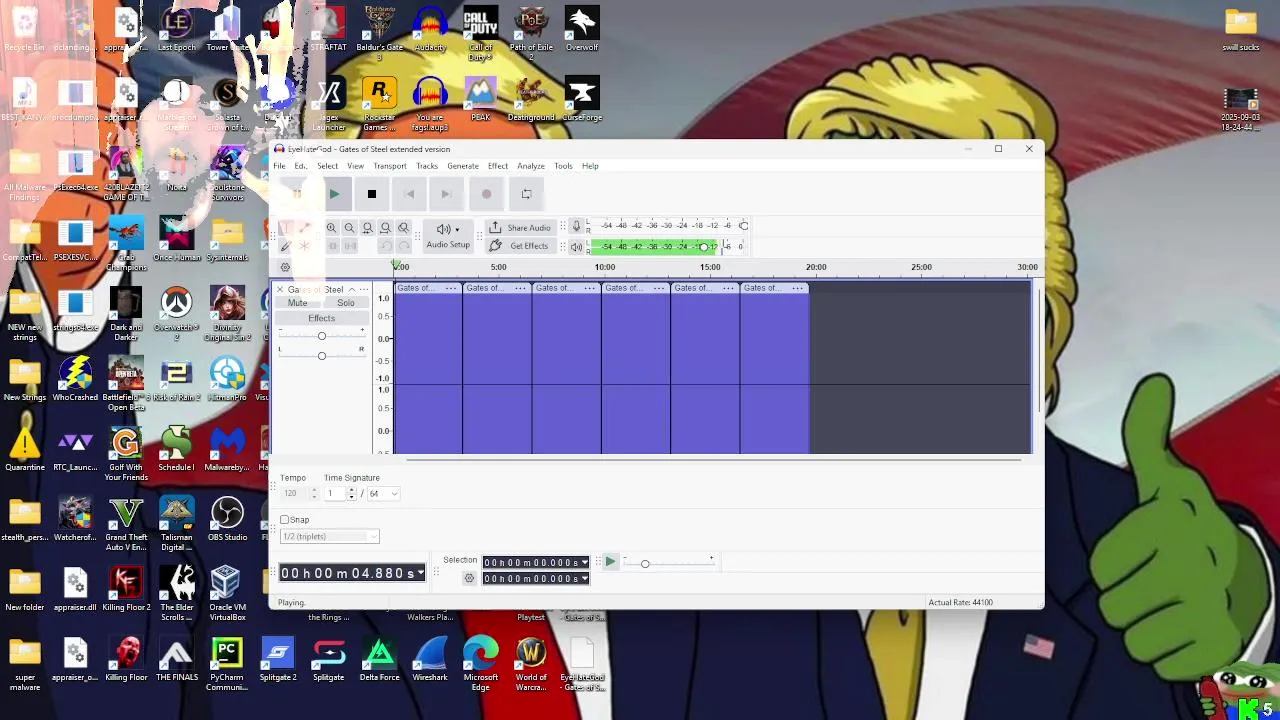Open the 1/2 (triplets) snap dropdown
The width and height of the screenshot is (1280, 720).
pos(329,537)
